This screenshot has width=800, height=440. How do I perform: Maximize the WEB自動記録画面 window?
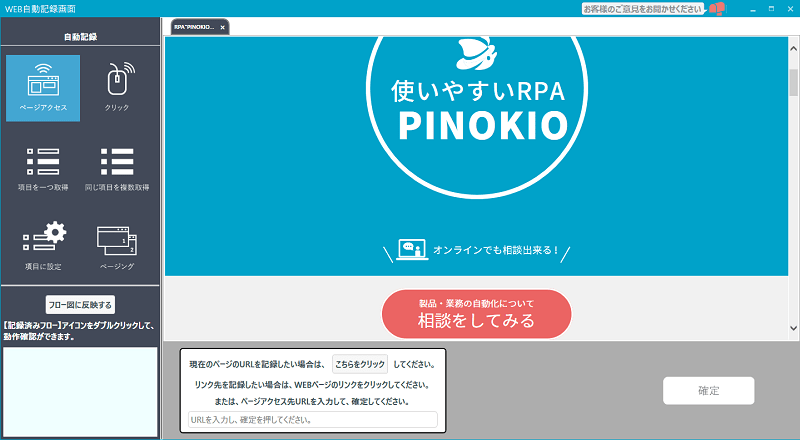771,9
